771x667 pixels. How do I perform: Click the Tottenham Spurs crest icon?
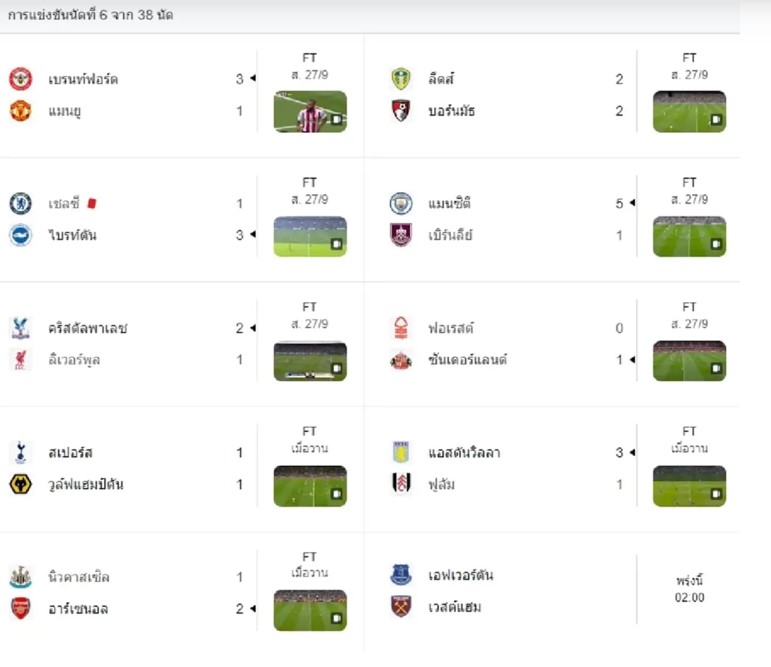(21, 452)
